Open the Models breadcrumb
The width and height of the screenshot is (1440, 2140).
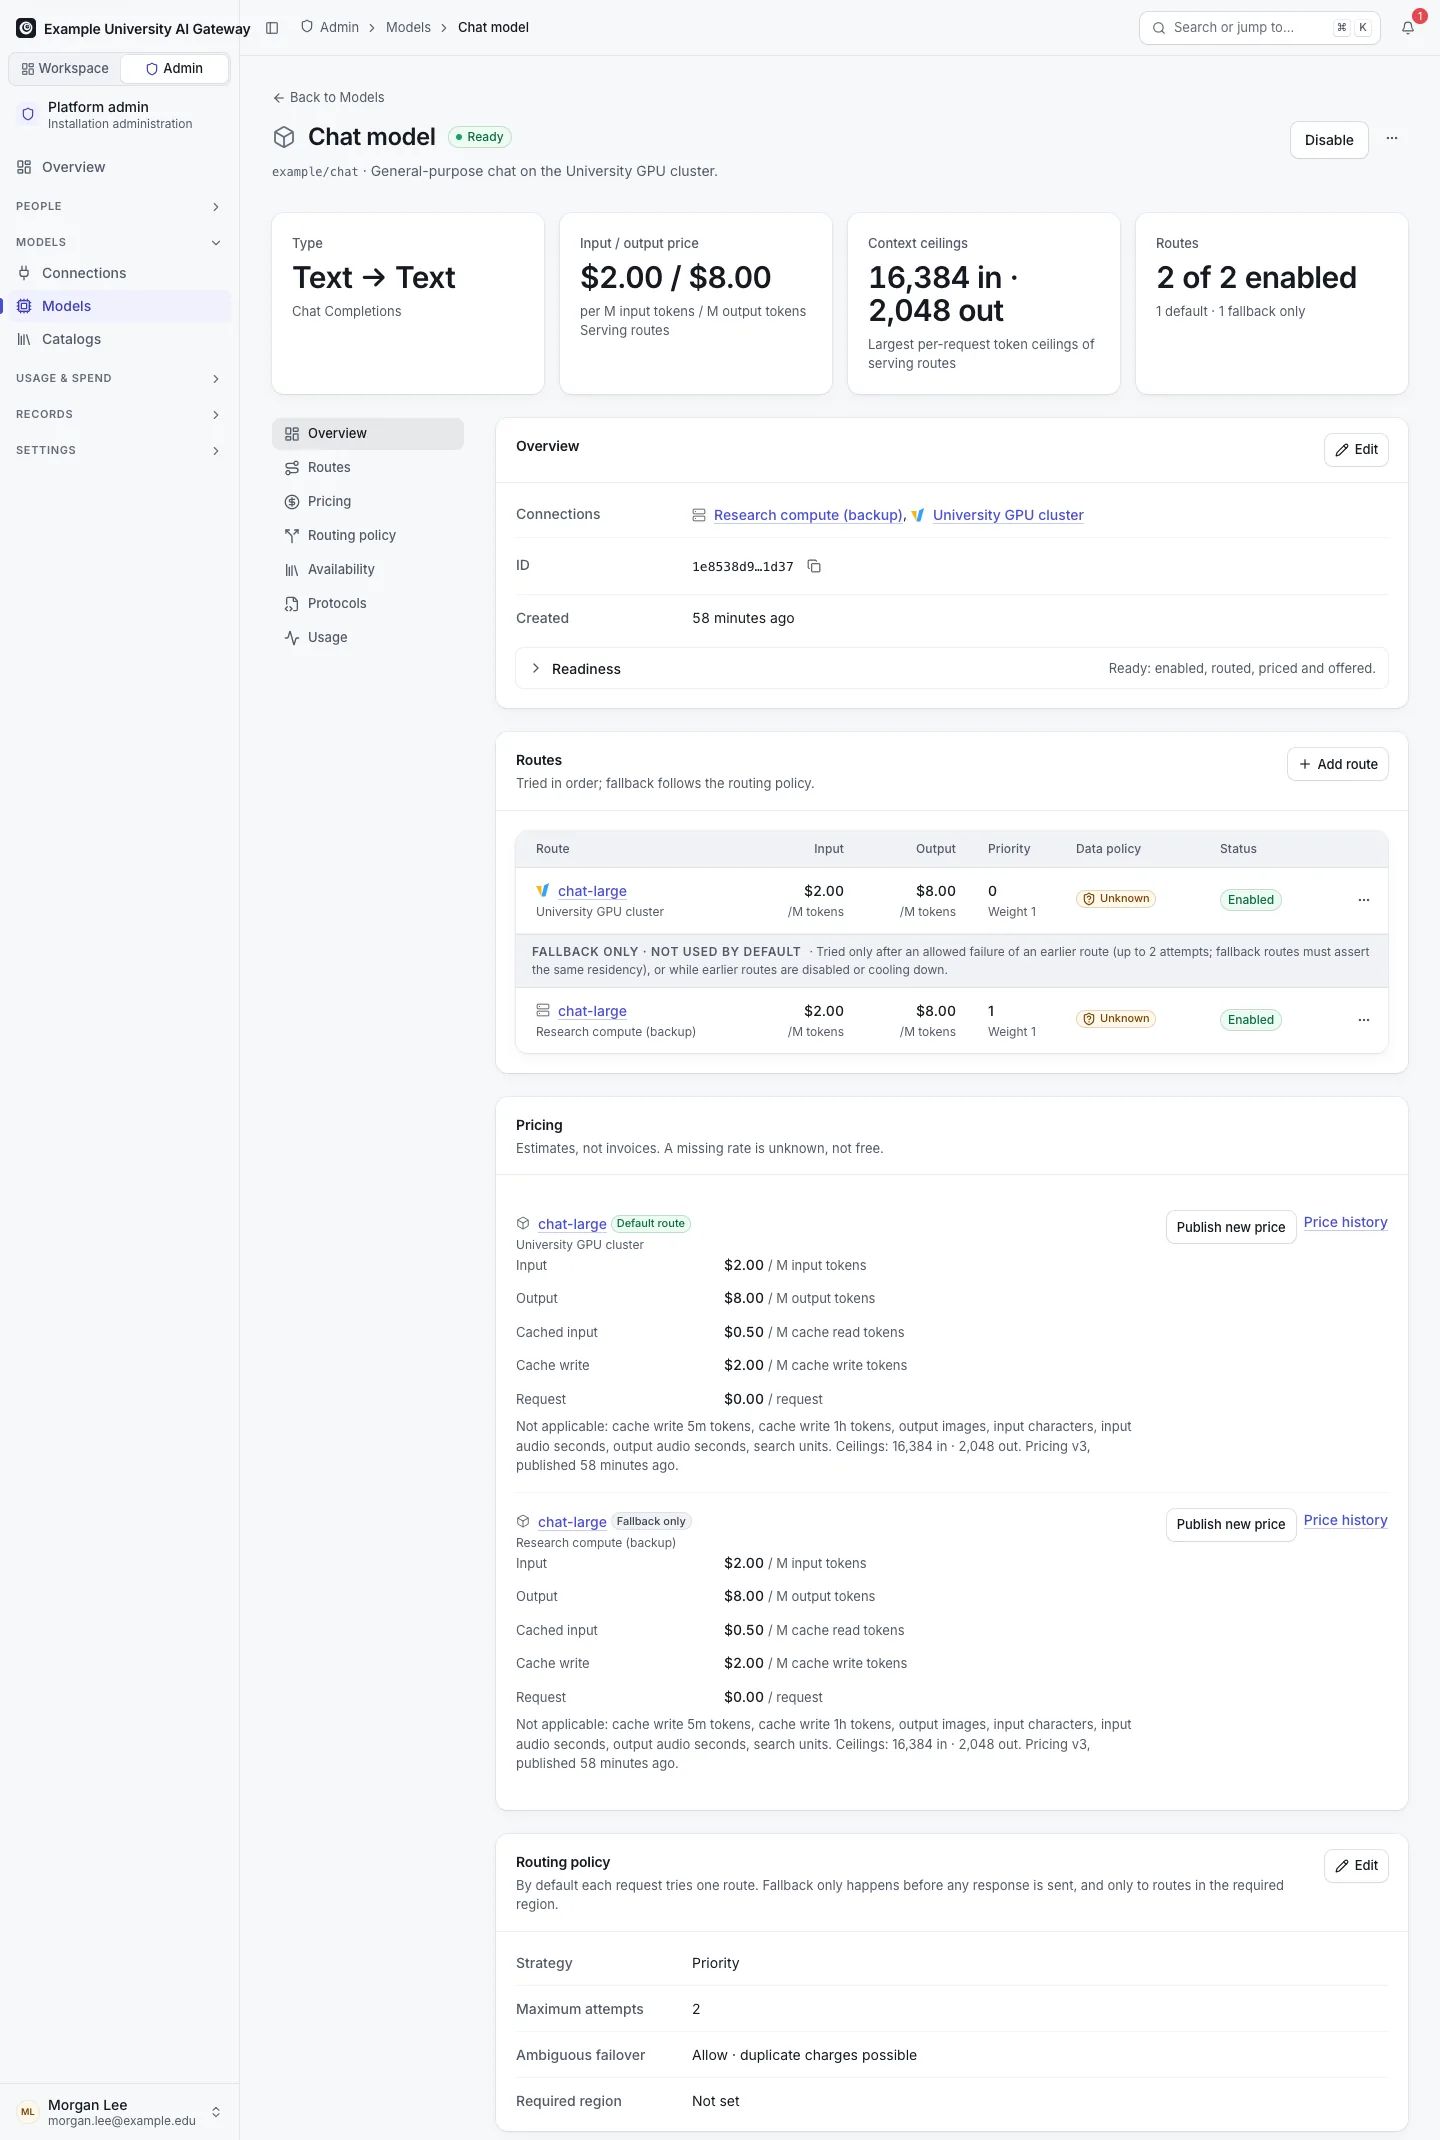(x=408, y=27)
